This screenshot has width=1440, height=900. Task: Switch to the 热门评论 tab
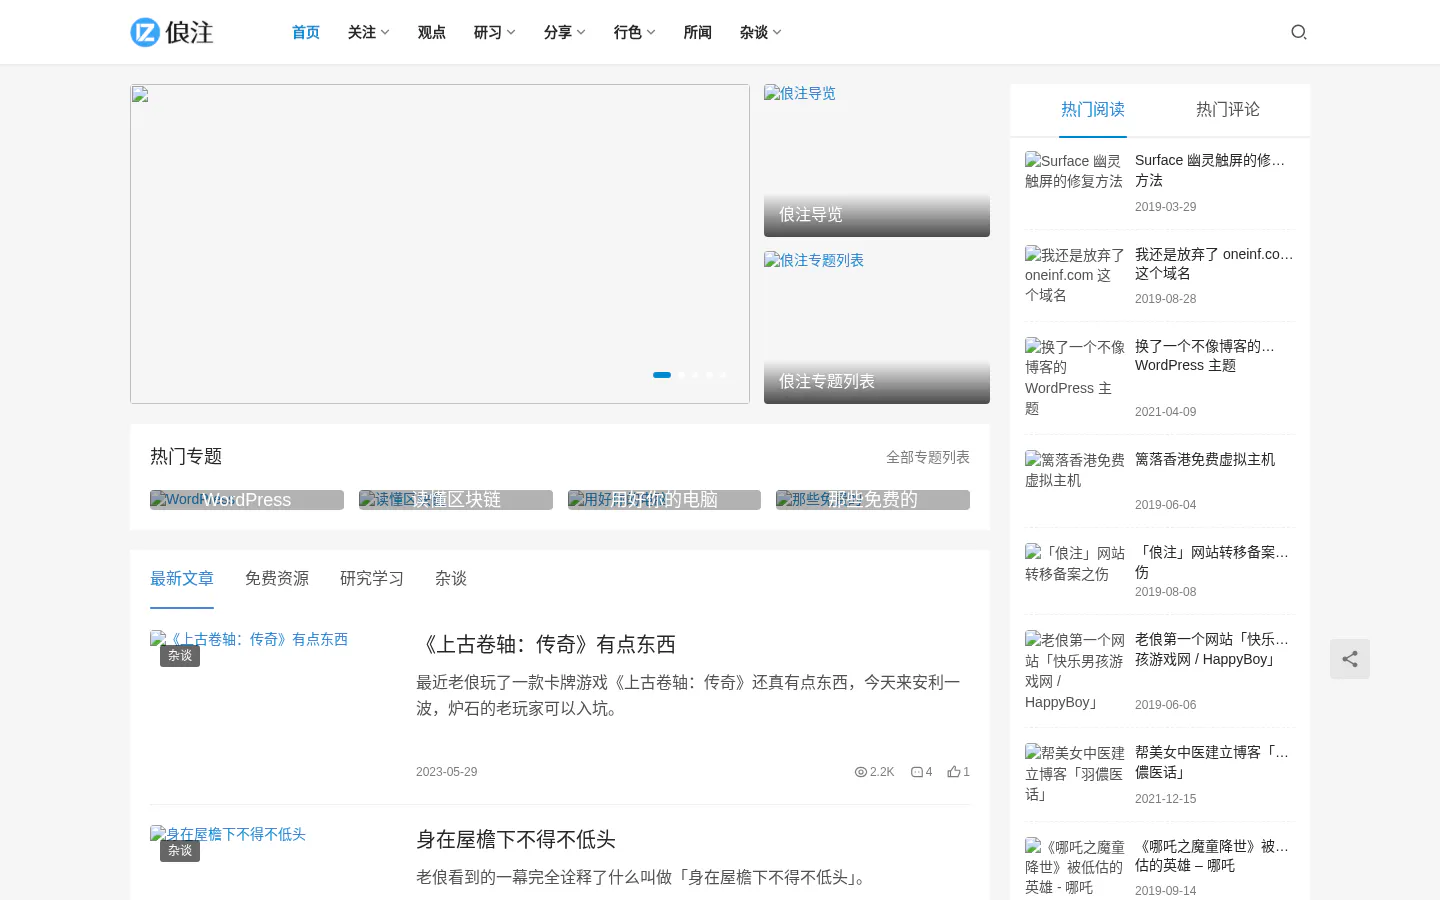pos(1228,110)
